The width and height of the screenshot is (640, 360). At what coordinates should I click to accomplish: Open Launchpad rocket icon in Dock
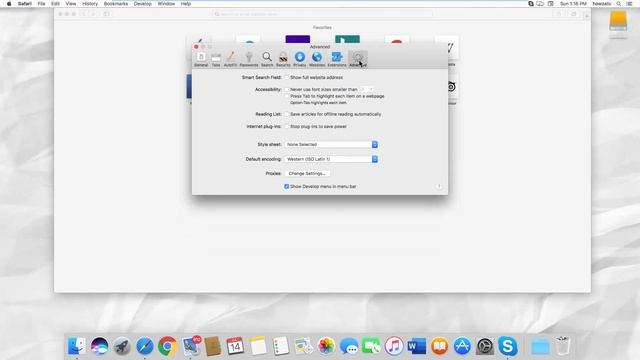click(122, 346)
